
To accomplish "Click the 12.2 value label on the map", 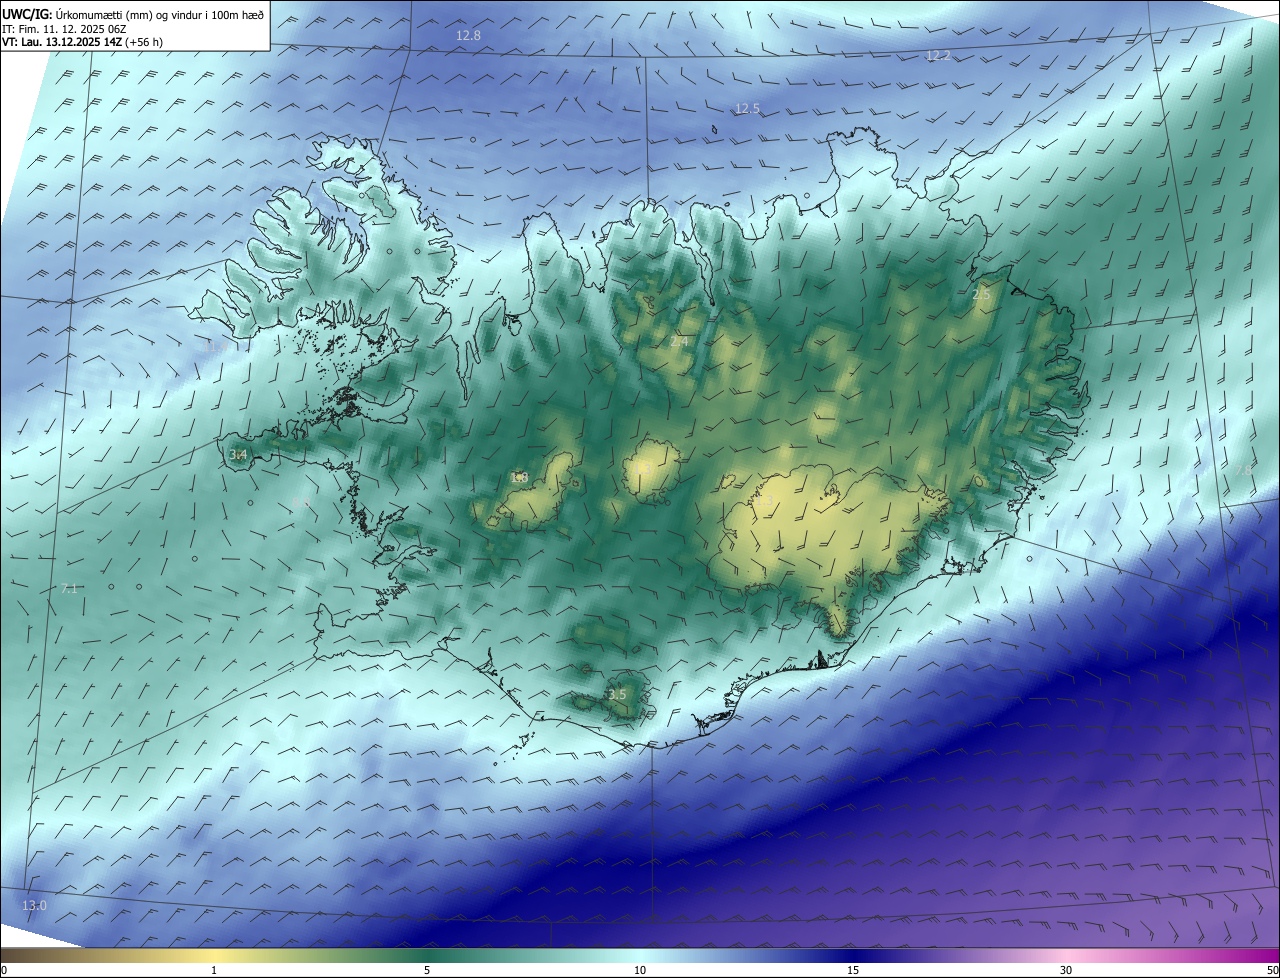I will click(938, 55).
